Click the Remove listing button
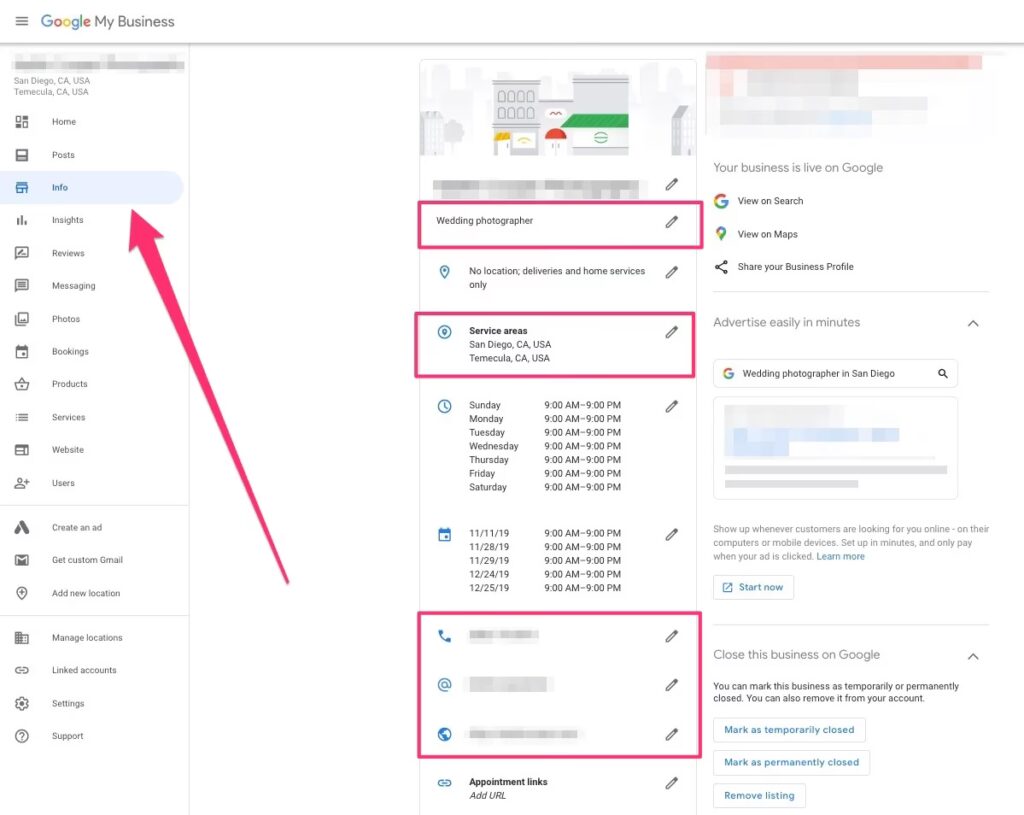1024x815 pixels. pos(759,796)
